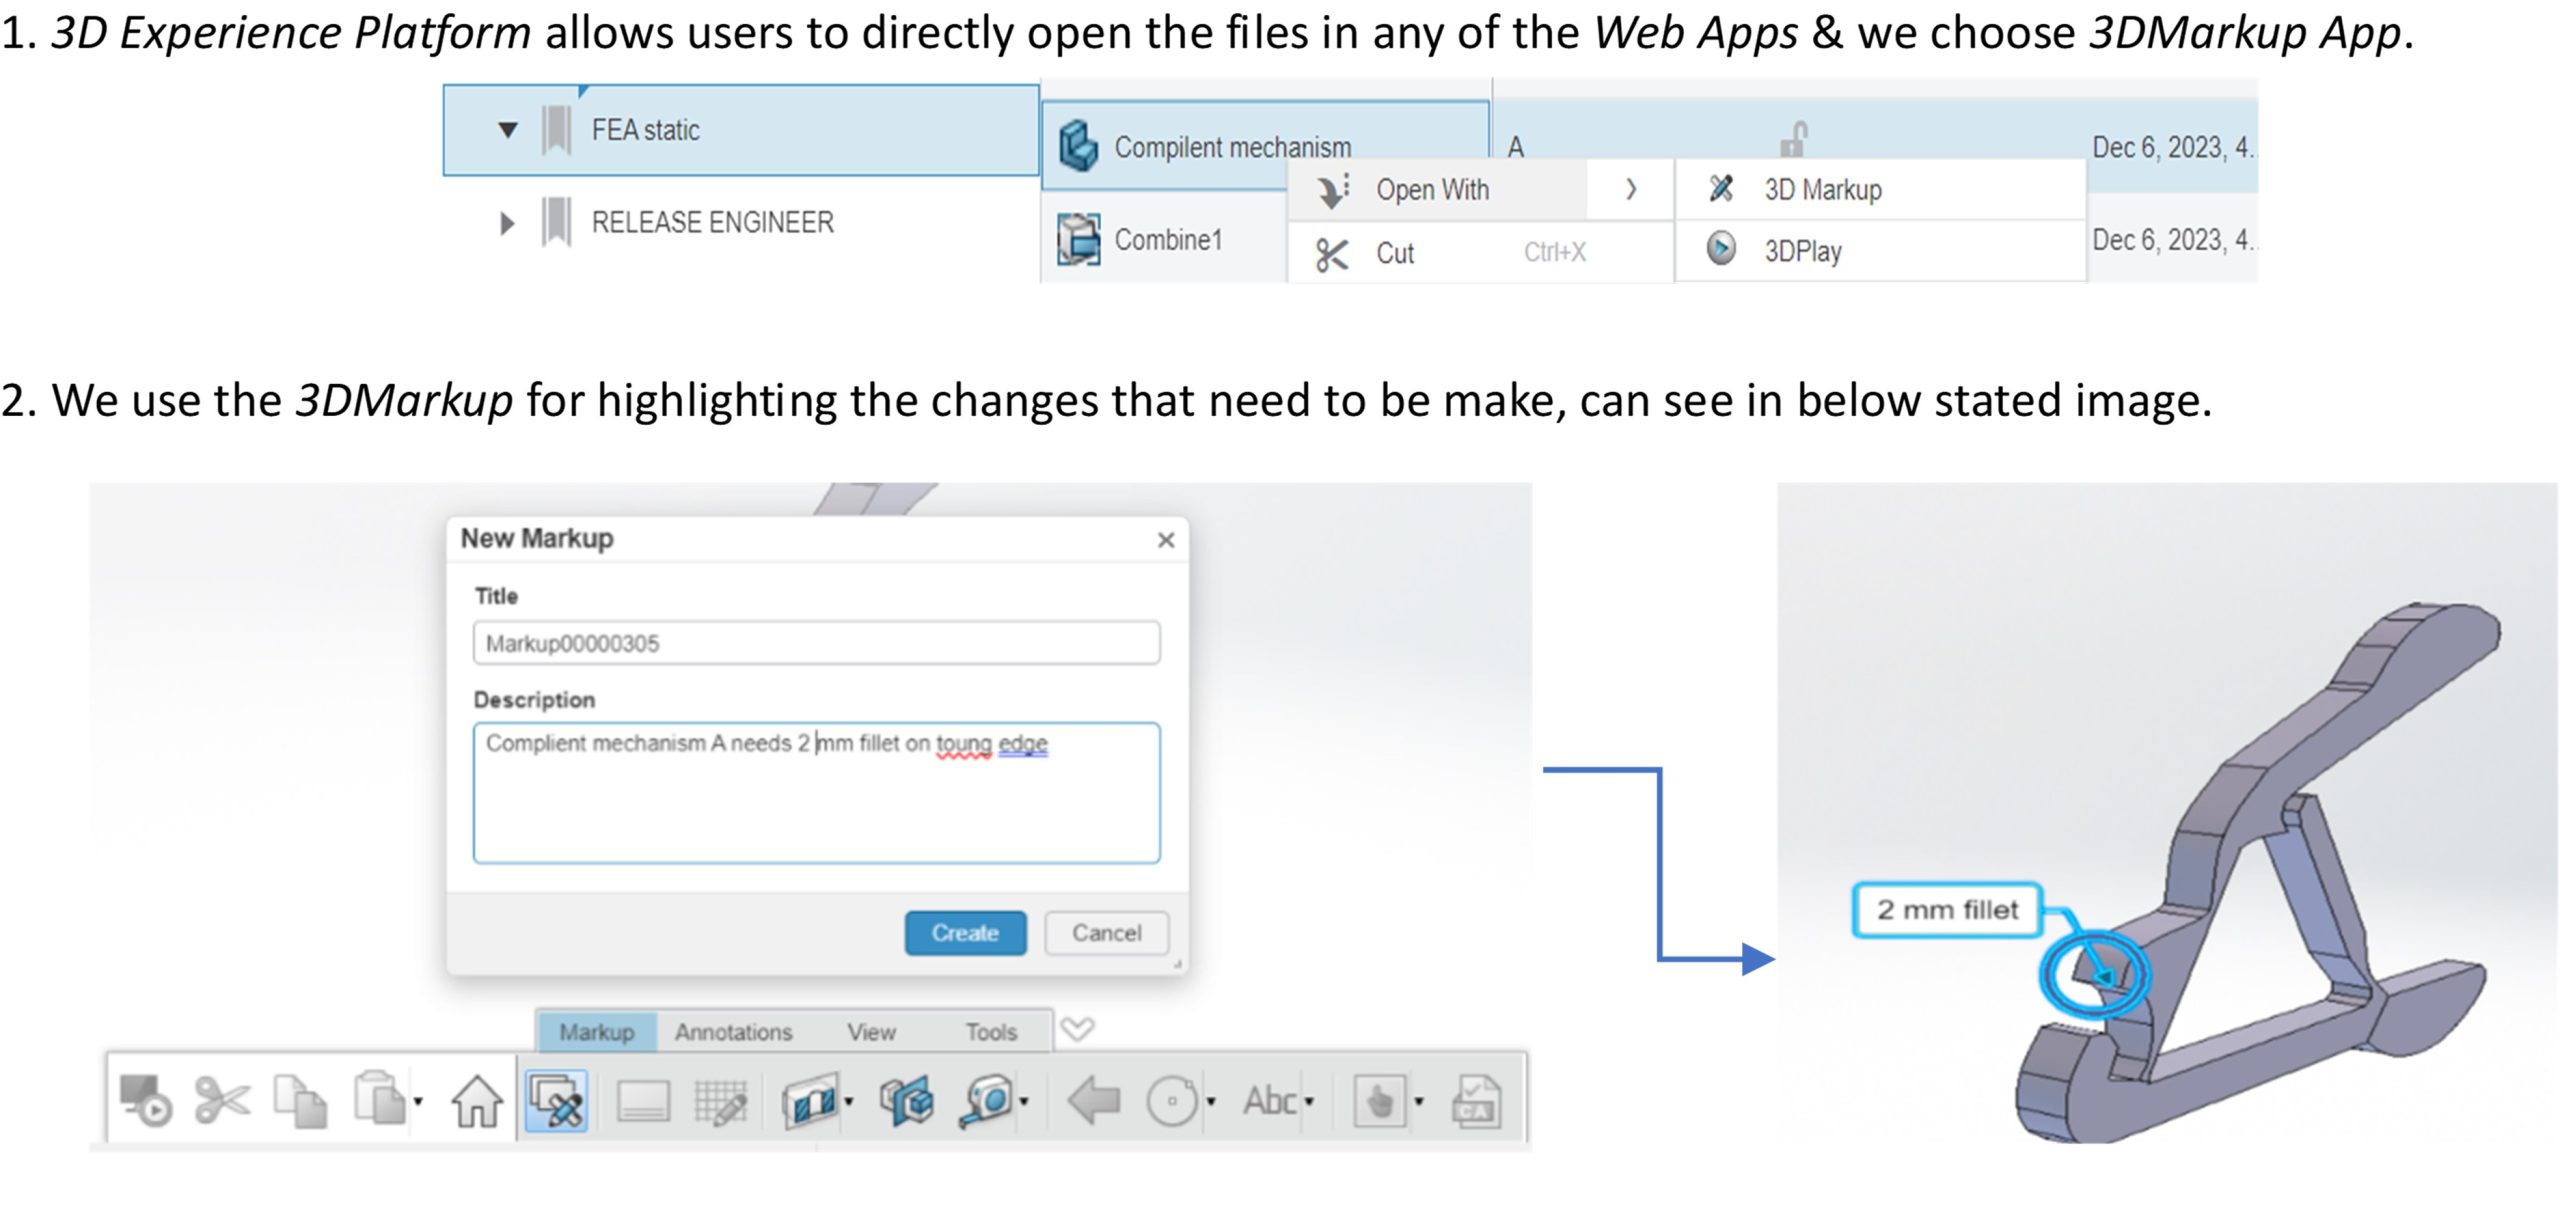This screenshot has height=1218, width=2560.
Task: Click the CA document check icon
Action: coord(1477,1101)
